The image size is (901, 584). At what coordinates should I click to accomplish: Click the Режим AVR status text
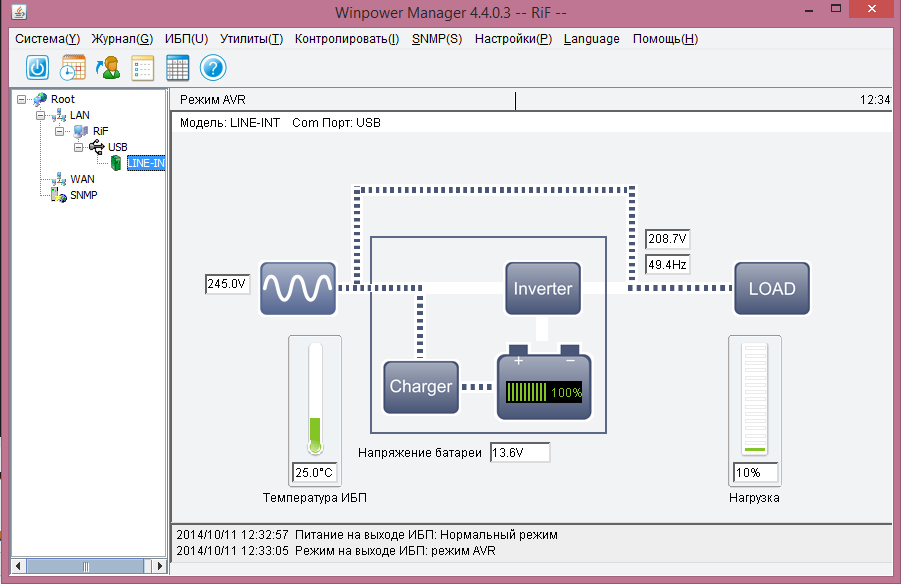pos(213,100)
